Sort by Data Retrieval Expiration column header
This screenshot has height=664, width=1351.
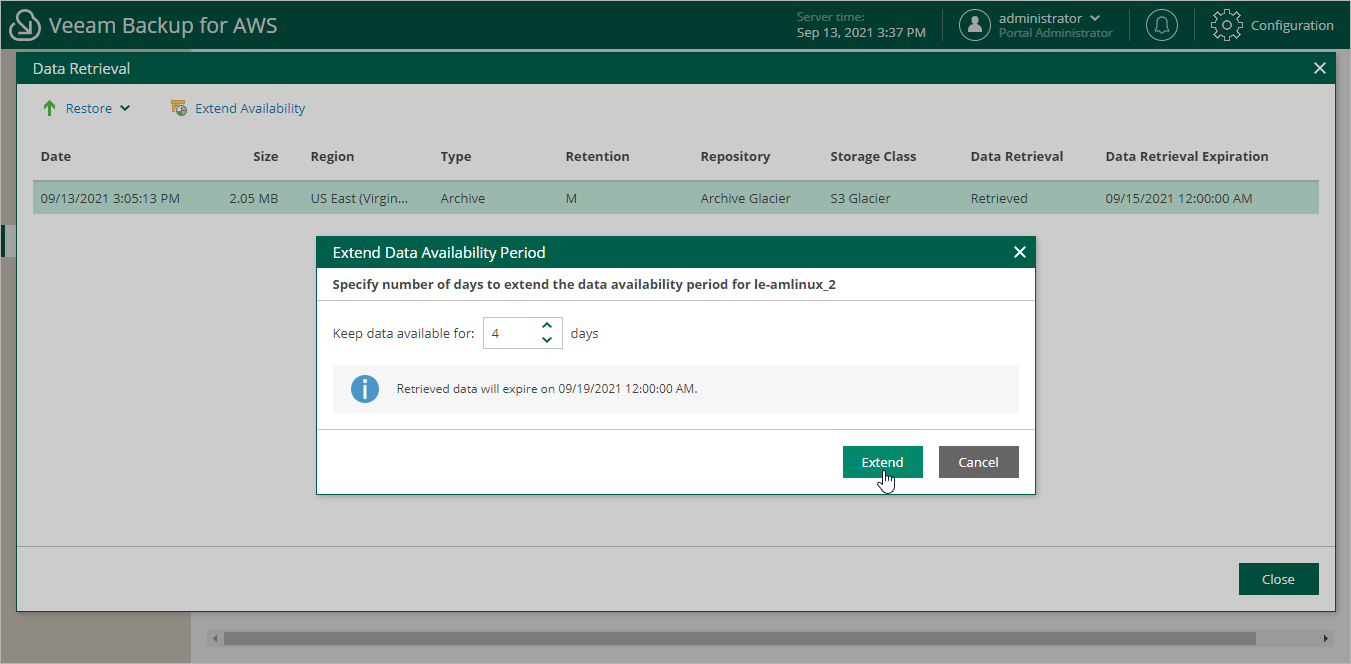(x=1187, y=156)
